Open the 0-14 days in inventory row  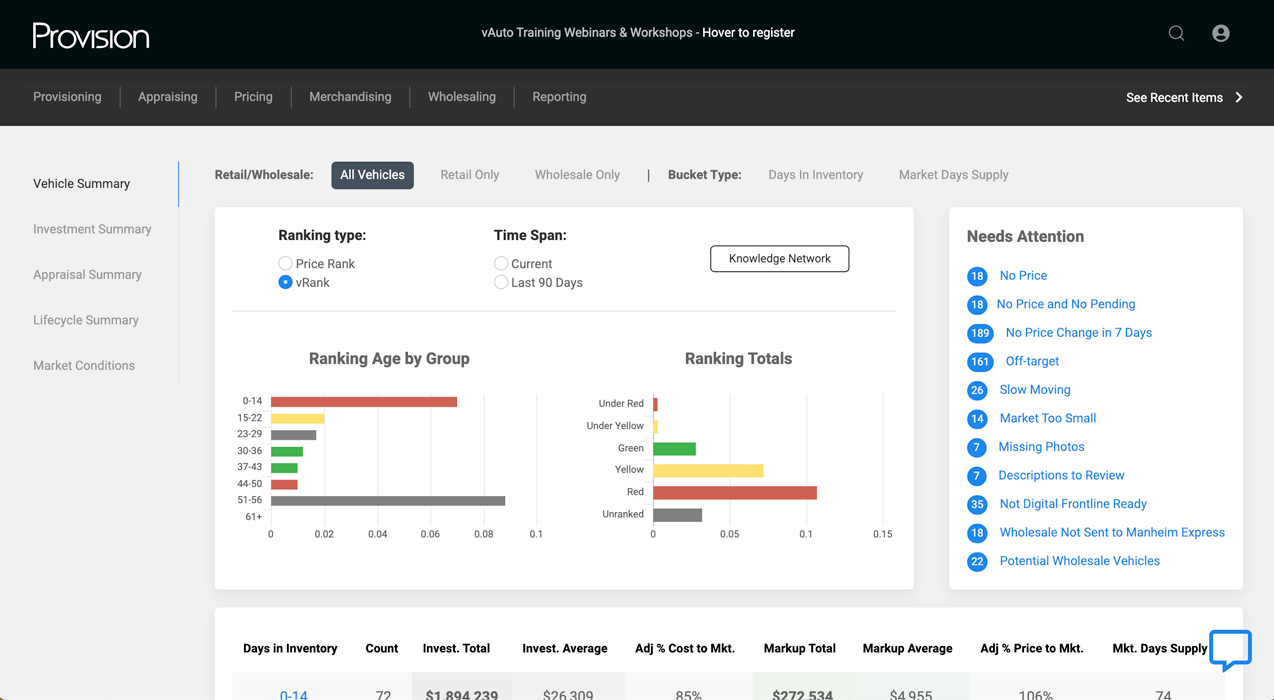coord(294,694)
